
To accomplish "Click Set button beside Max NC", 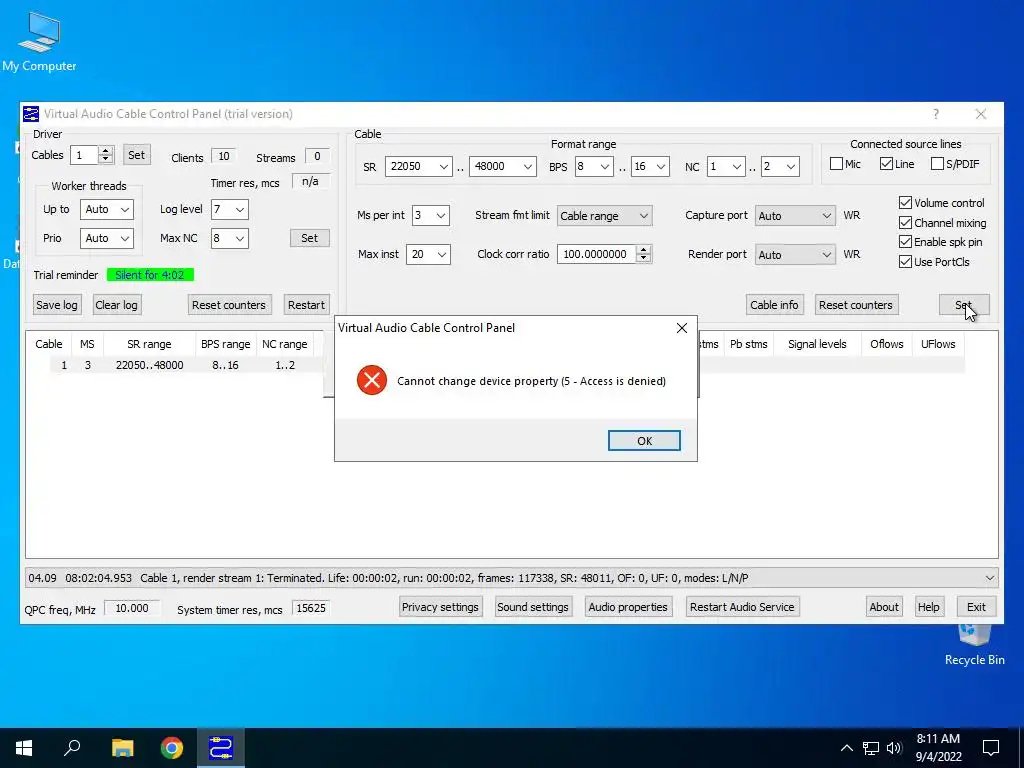I will click(x=310, y=238).
